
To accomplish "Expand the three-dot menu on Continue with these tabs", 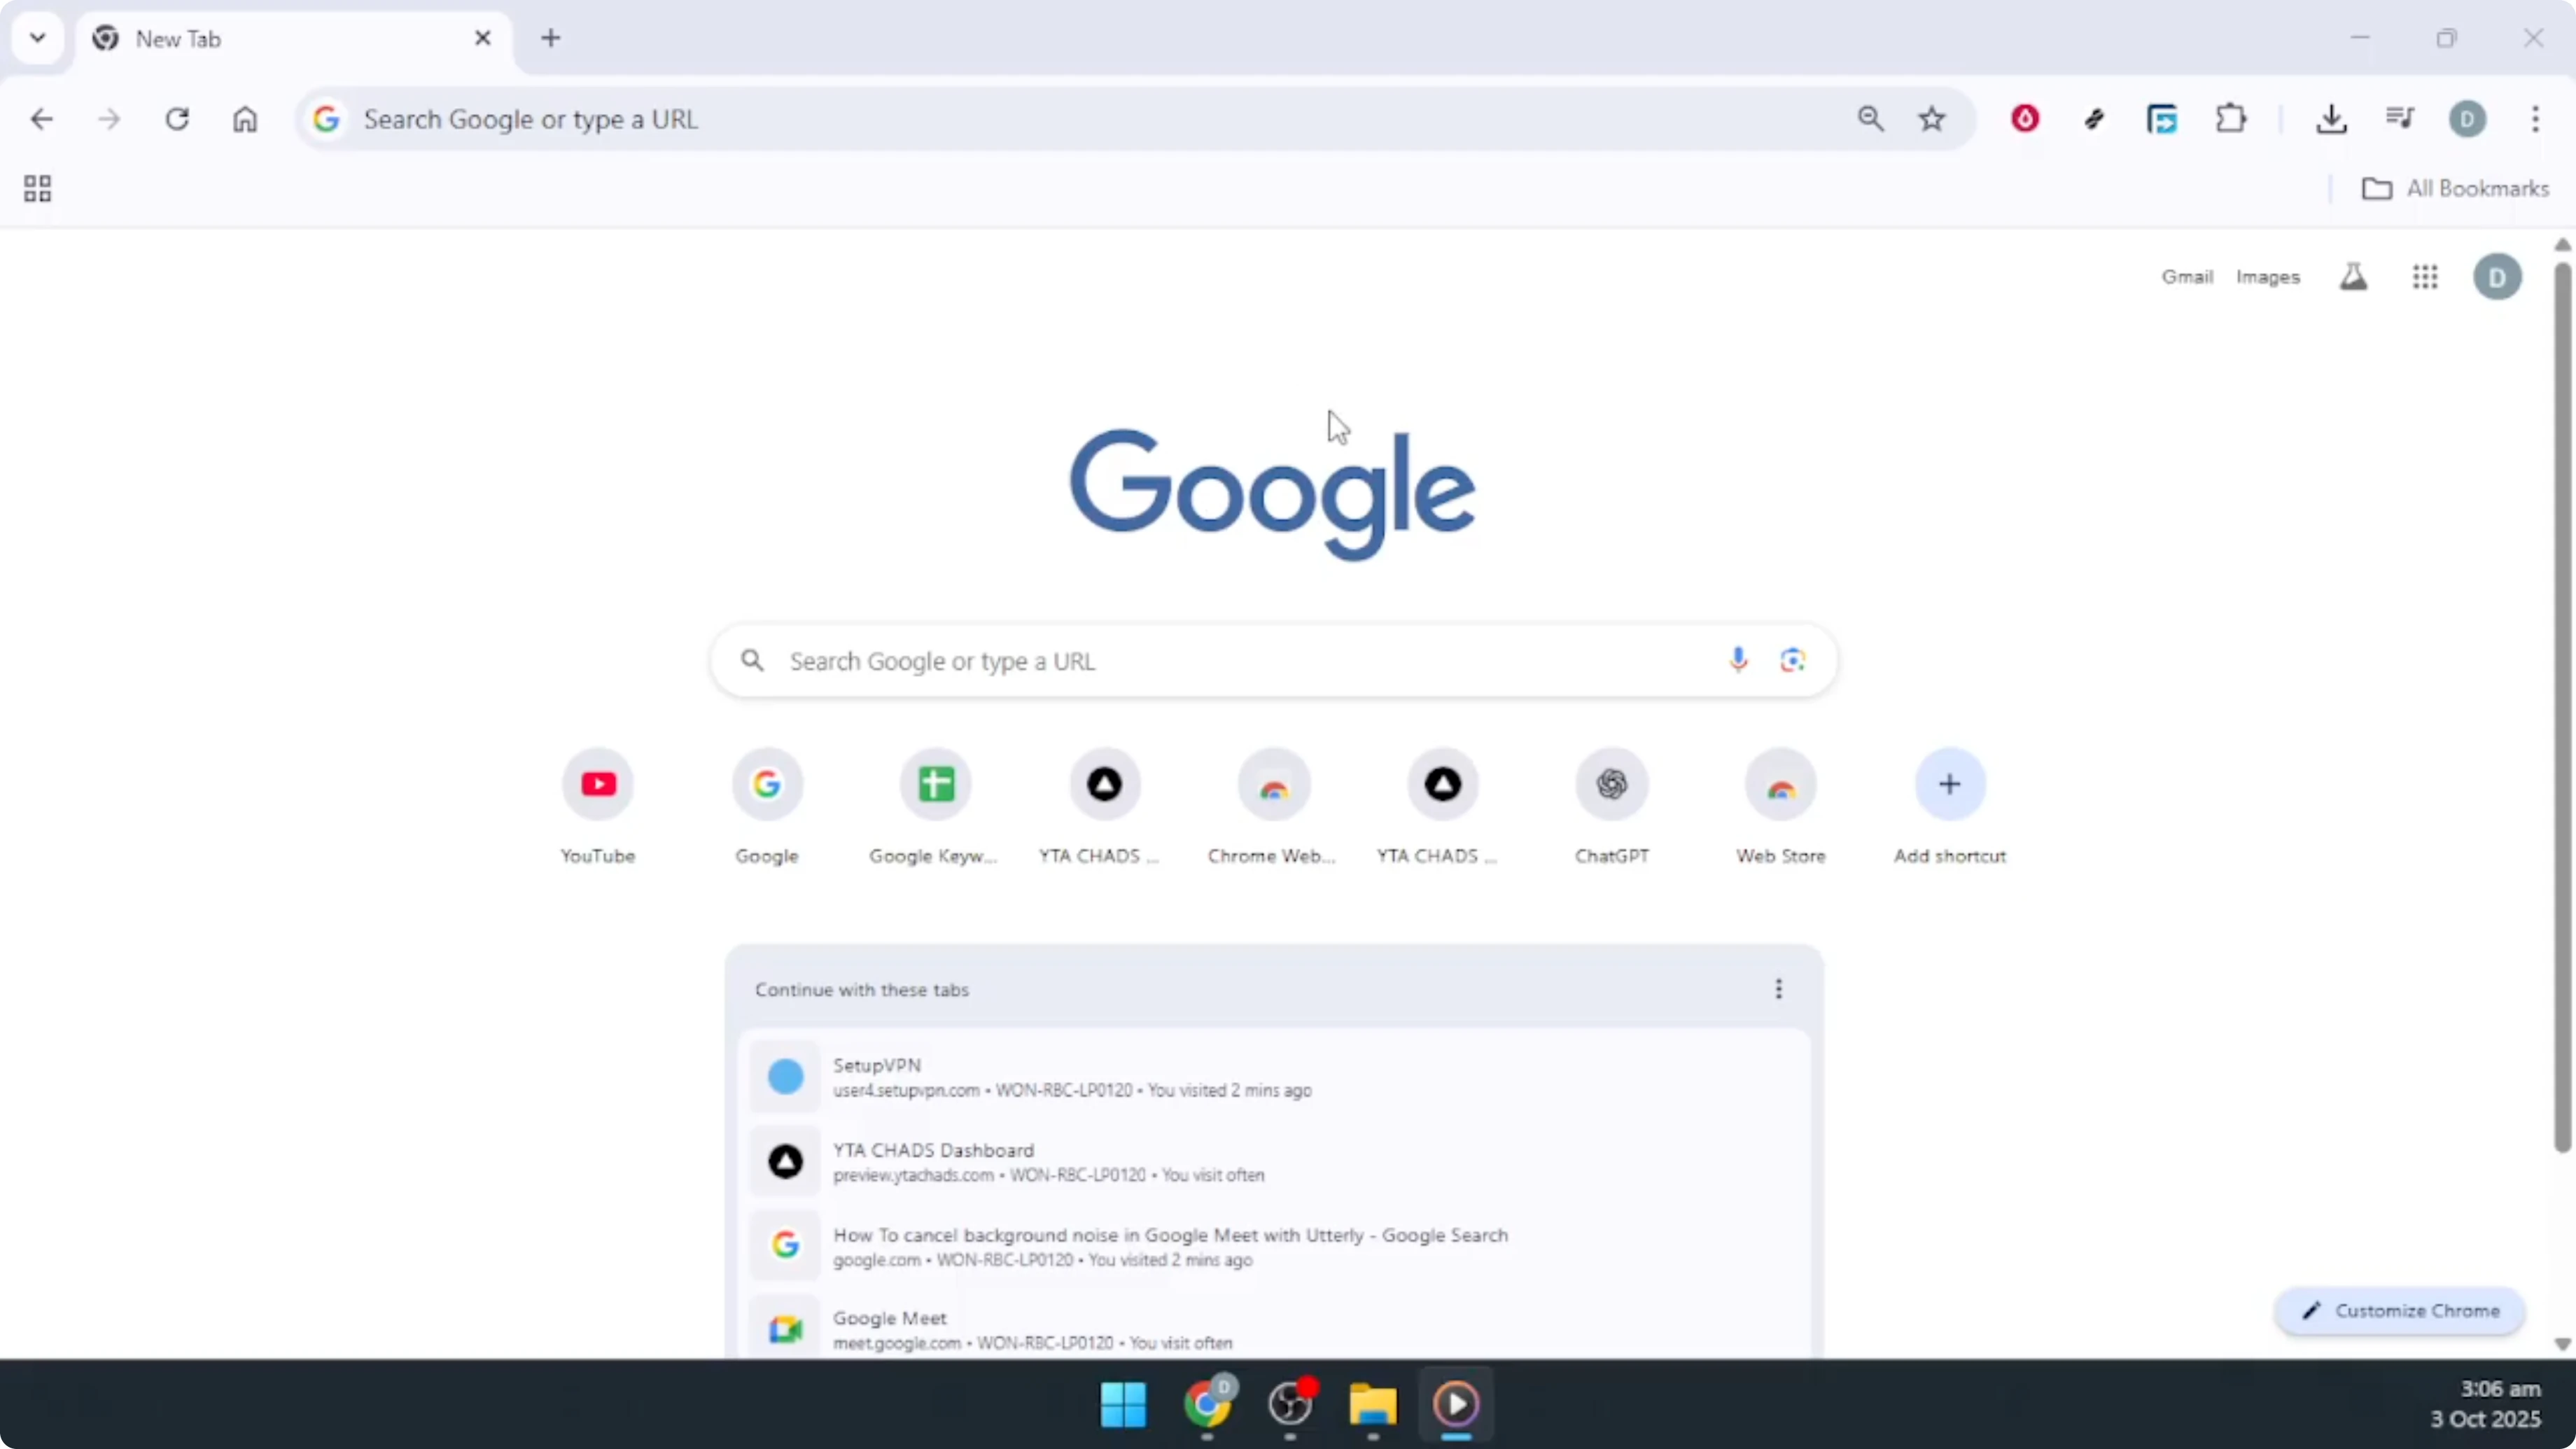I will tap(1779, 989).
